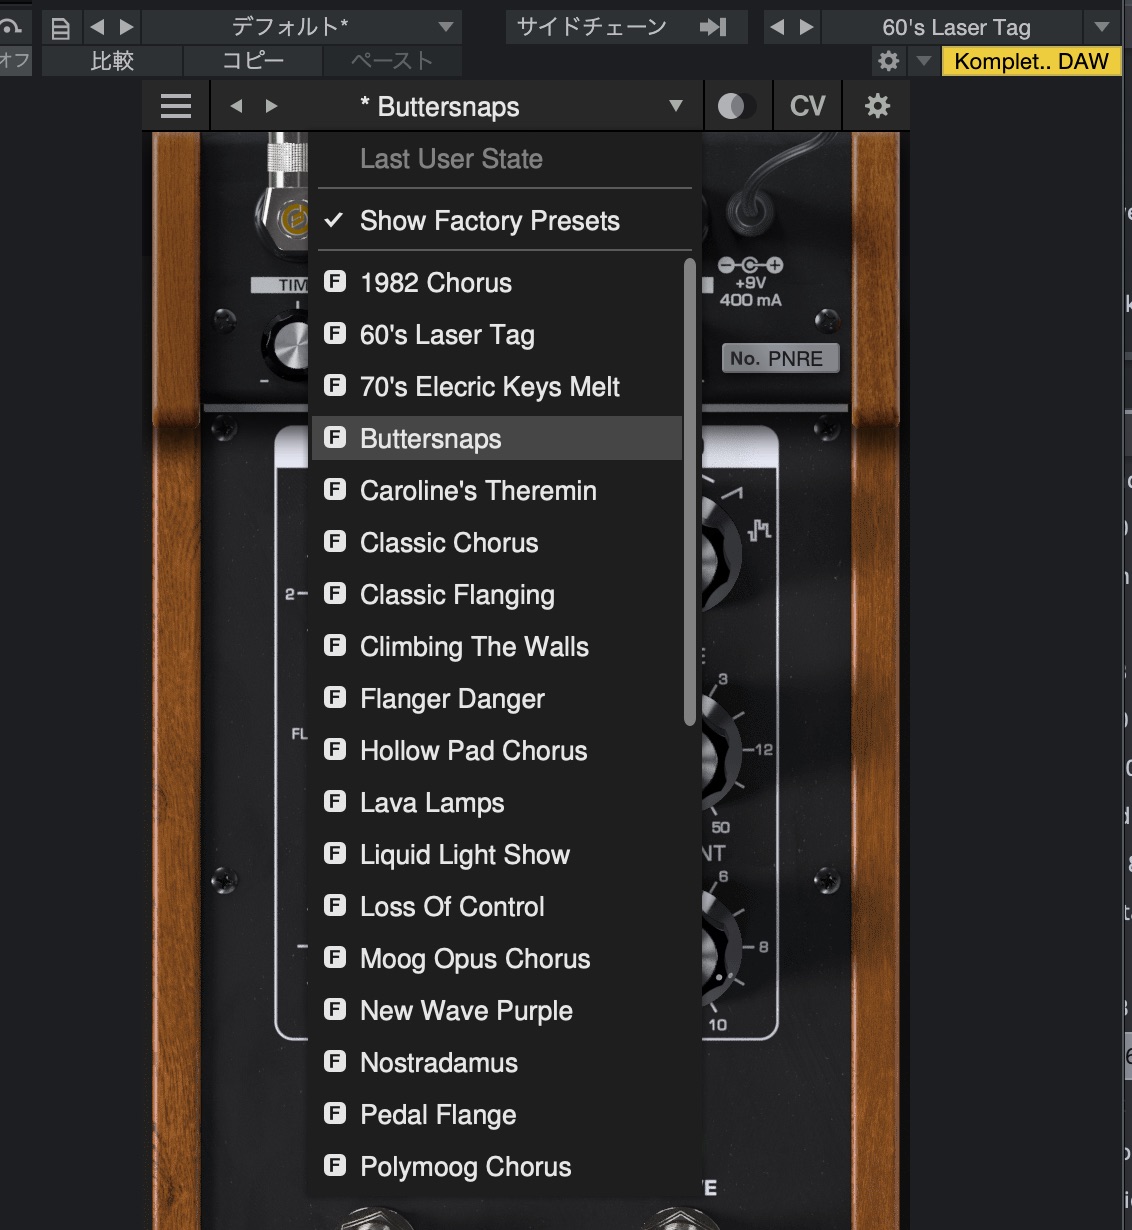This screenshot has height=1230, width=1132.
Task: Expand the デフォルト preset dropdown
Action: tap(446, 27)
